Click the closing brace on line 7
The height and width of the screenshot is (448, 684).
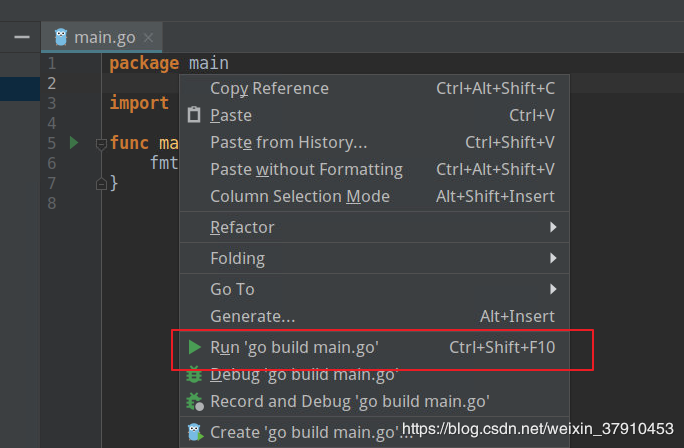pyautogui.click(x=114, y=183)
